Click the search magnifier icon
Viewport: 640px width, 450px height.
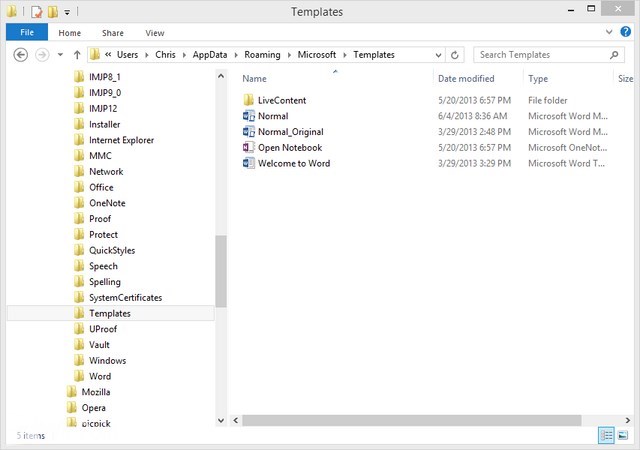click(x=614, y=55)
